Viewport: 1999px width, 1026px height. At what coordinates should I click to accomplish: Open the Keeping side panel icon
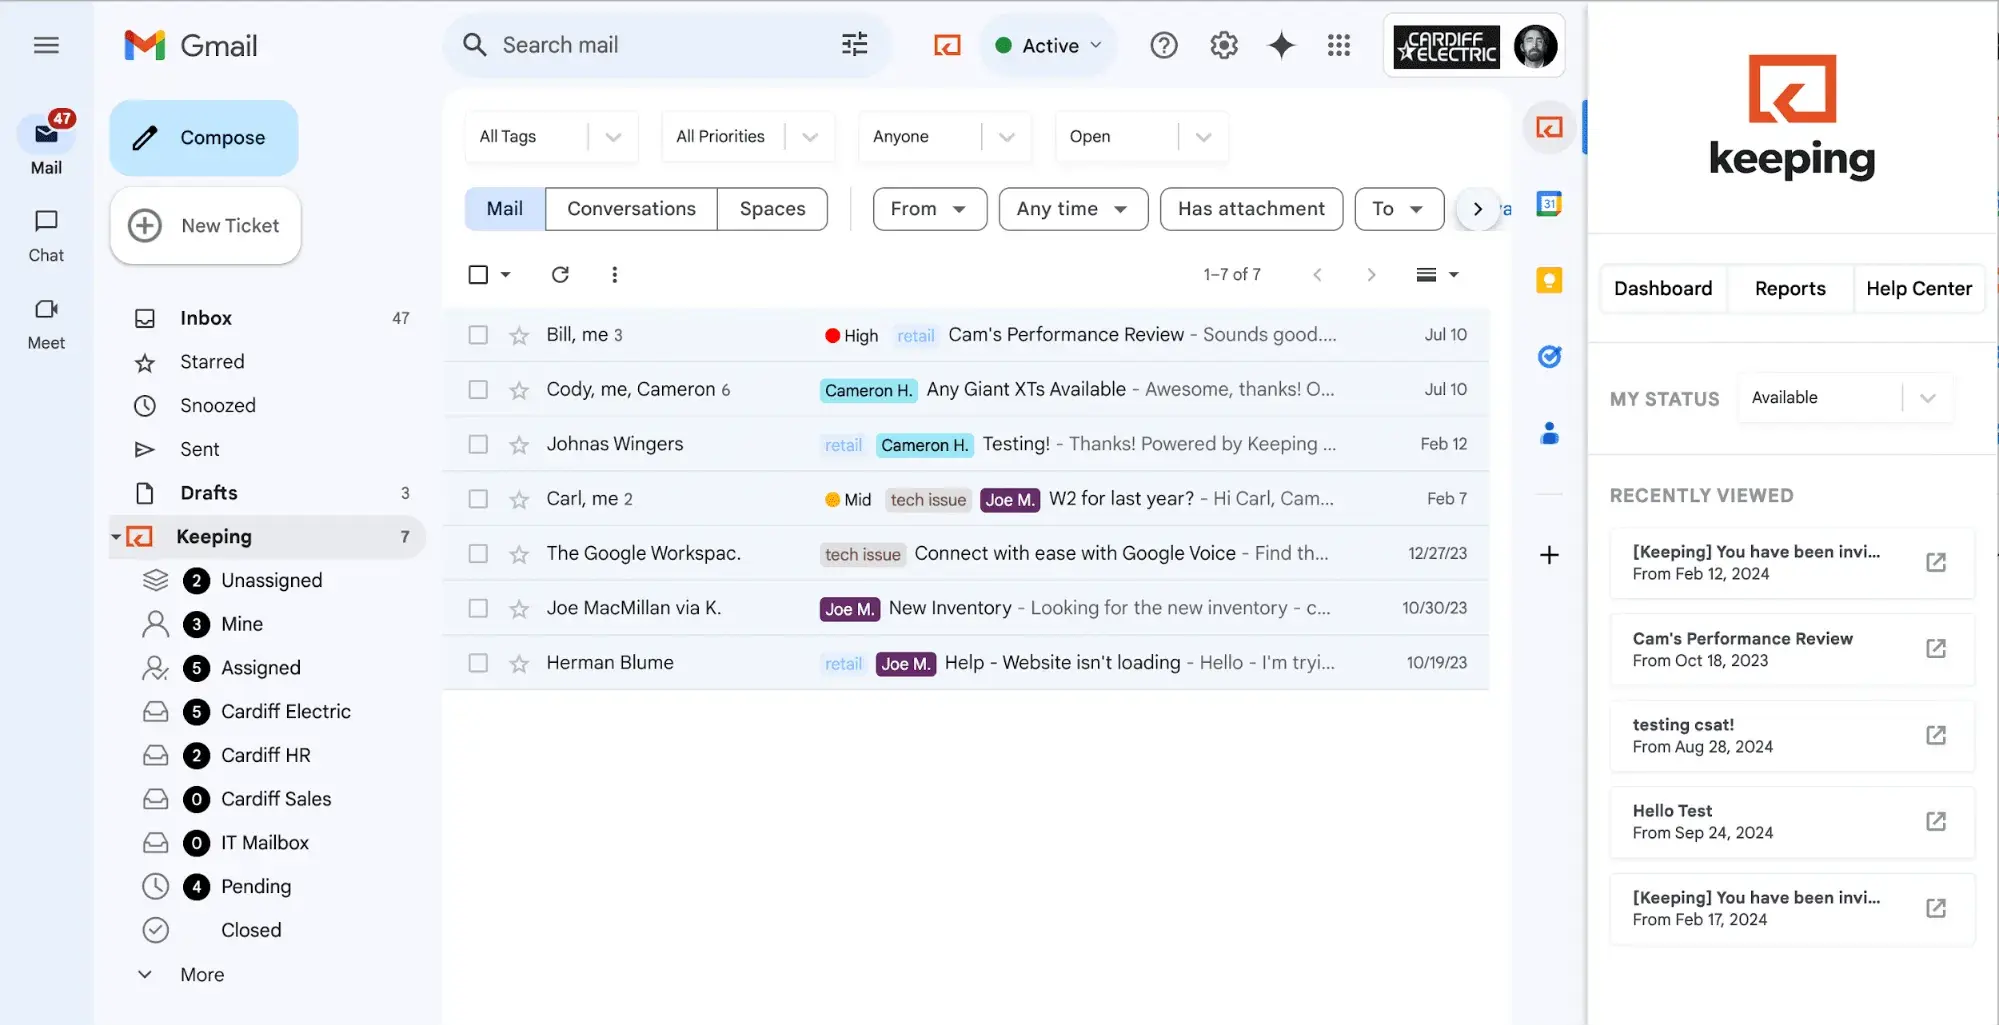pyautogui.click(x=1549, y=128)
